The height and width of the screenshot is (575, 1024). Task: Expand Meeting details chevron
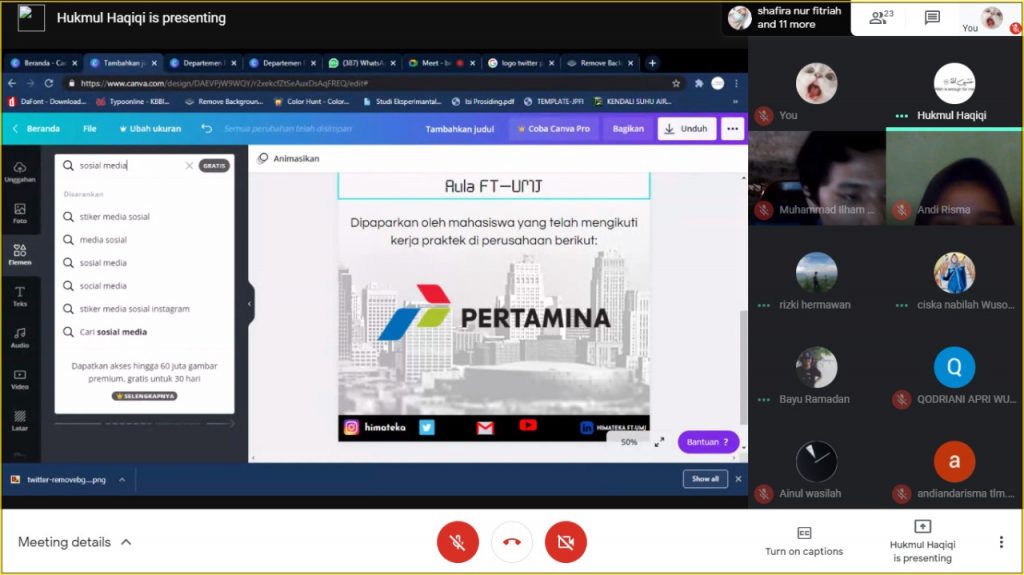click(x=126, y=542)
